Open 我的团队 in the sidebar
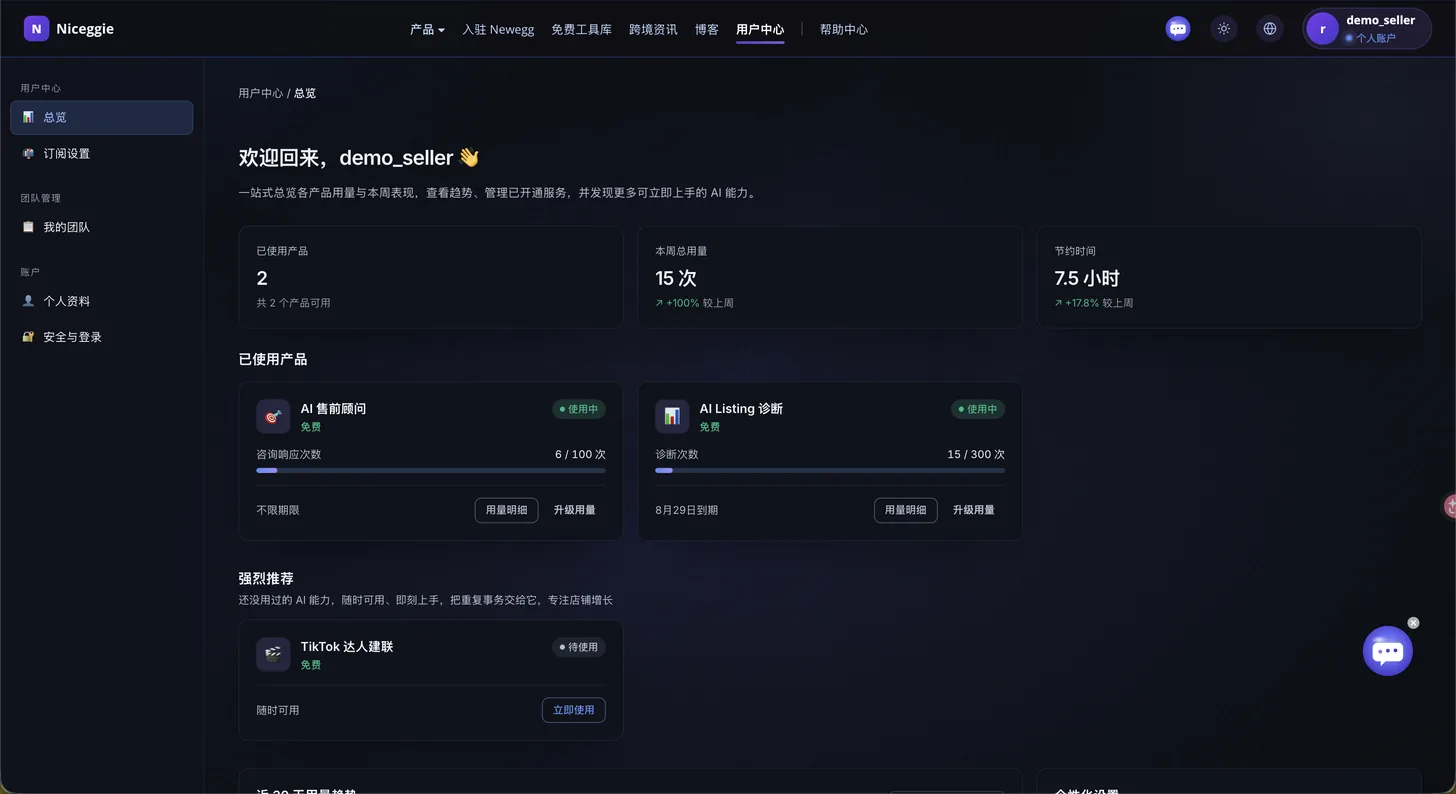The image size is (1456, 794). pos(101,227)
